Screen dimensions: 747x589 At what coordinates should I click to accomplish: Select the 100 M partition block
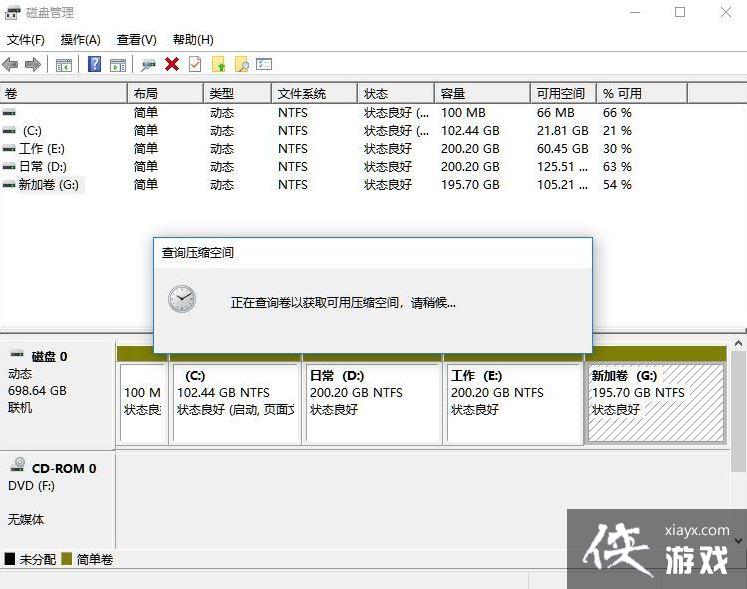[143, 403]
